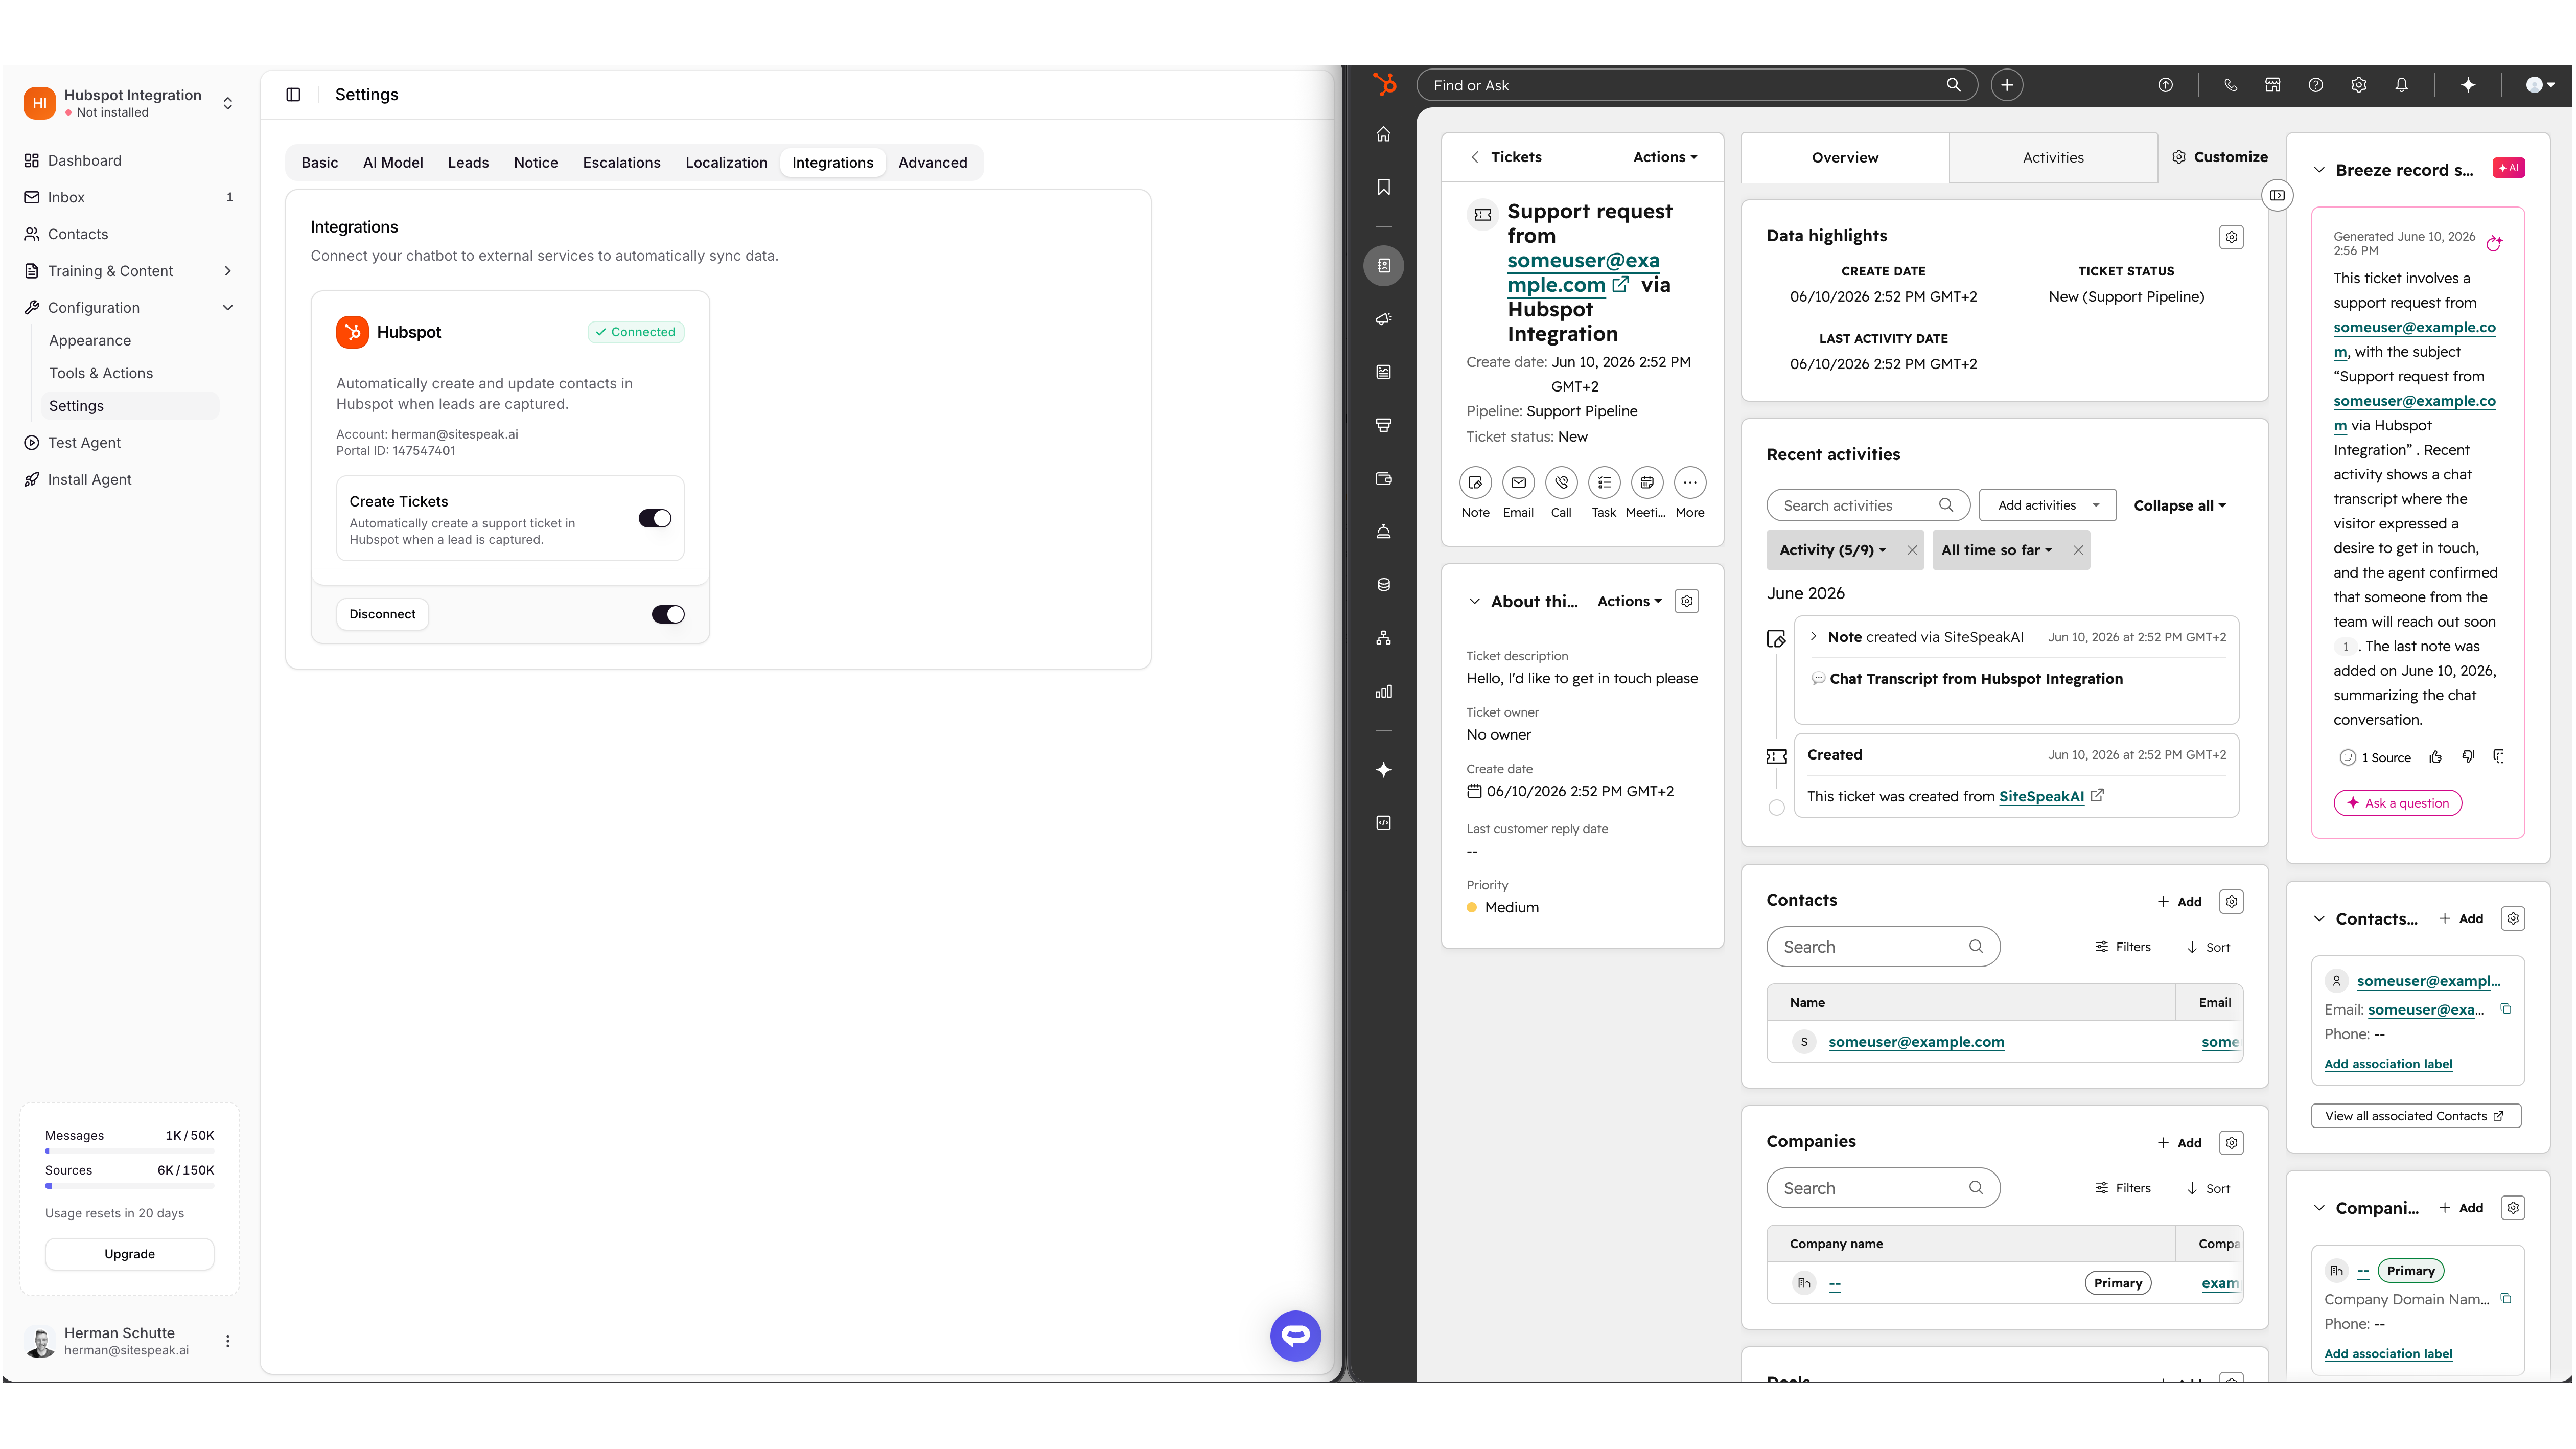Open the HubSpot calling phone icon
This screenshot has height=1449, width=2576.
click(2230, 85)
